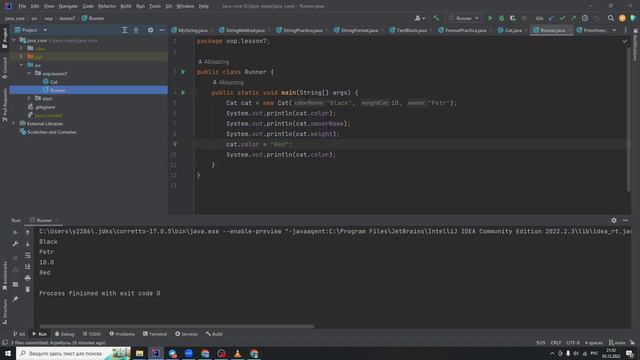640x360 pixels.
Task: Open the Terminal tool window button
Action: pyautogui.click(x=155, y=334)
